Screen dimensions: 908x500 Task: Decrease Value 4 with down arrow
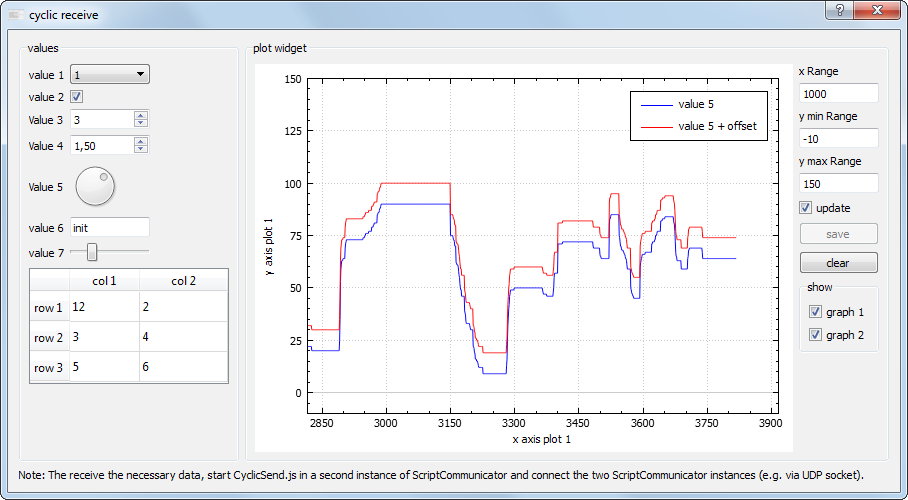[x=141, y=149]
